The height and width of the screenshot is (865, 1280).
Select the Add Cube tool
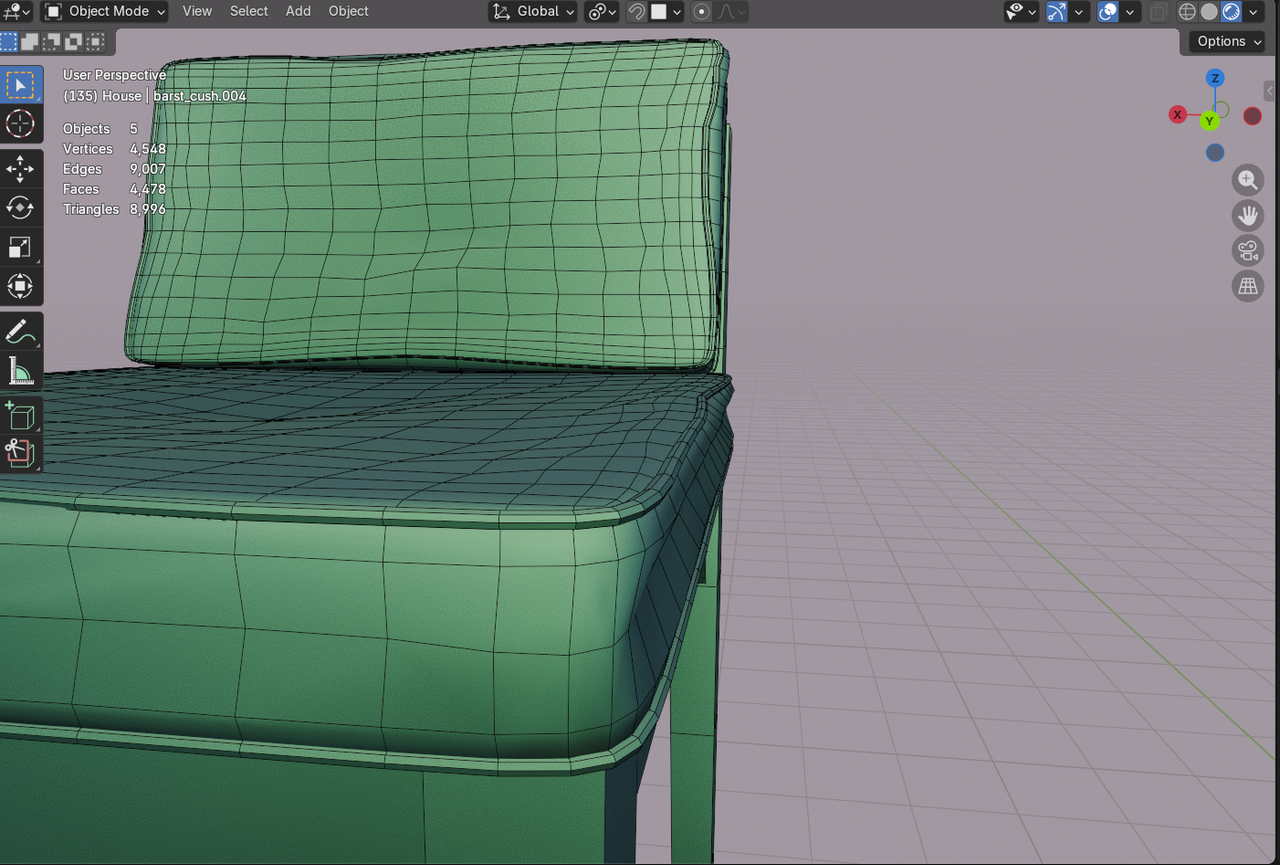pos(20,415)
